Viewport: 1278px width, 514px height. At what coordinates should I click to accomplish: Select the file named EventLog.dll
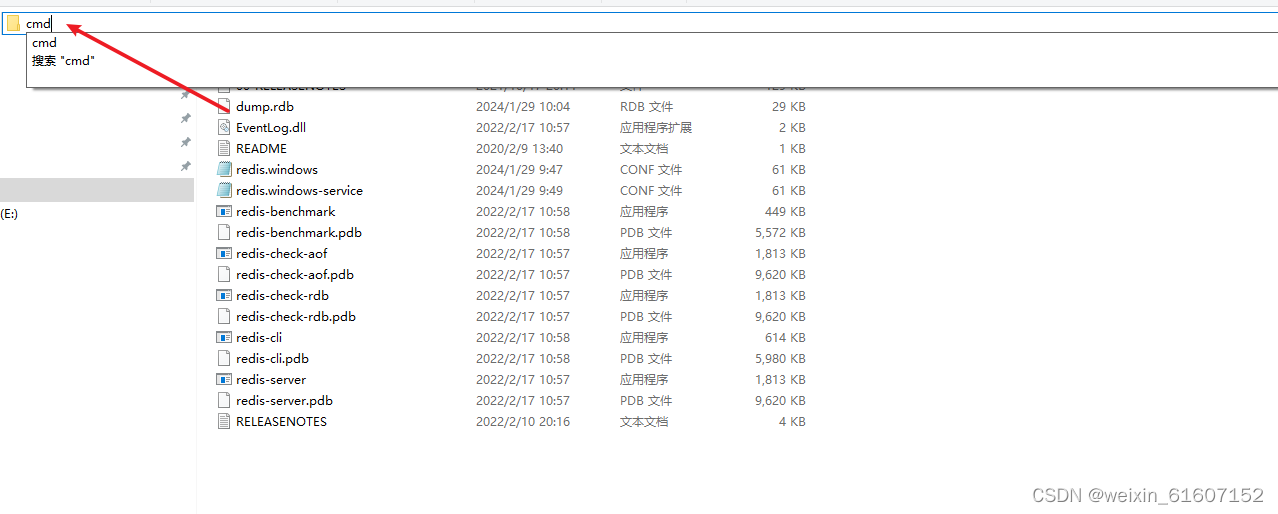point(271,127)
